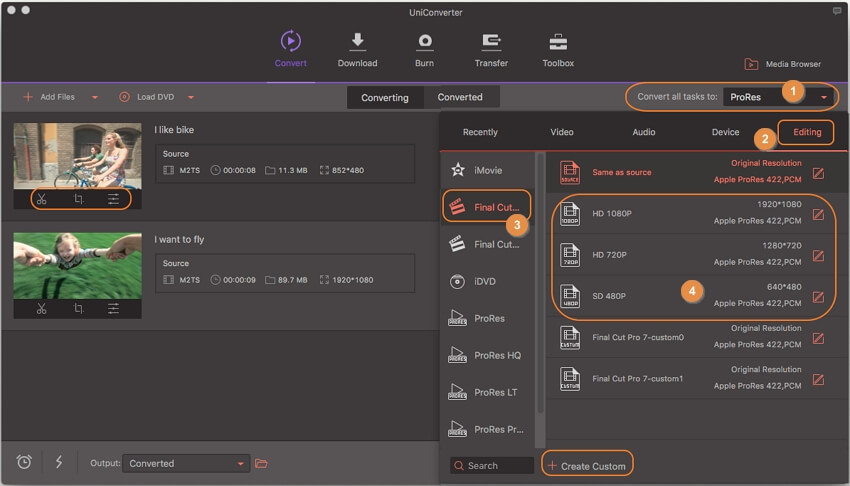Viewport: 850px width, 486px height.
Task: Open the Output folder dropdown
Action: point(186,463)
